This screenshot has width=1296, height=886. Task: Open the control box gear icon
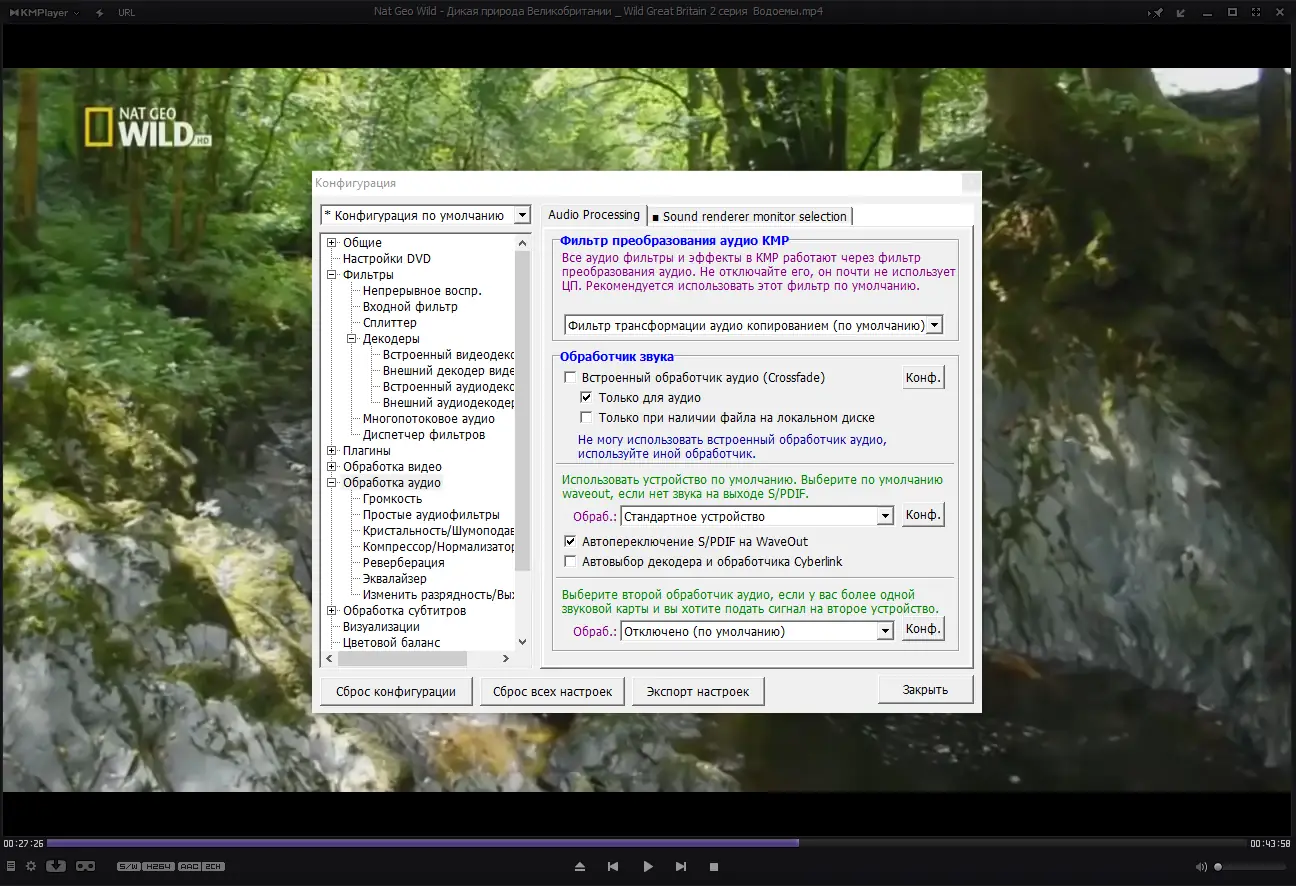coord(31,866)
